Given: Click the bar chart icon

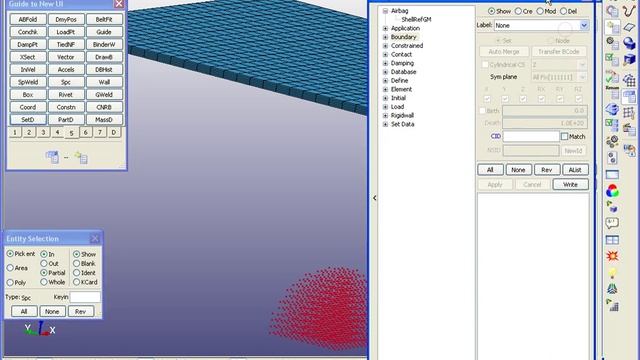Looking at the screenshot, I should point(612,305).
